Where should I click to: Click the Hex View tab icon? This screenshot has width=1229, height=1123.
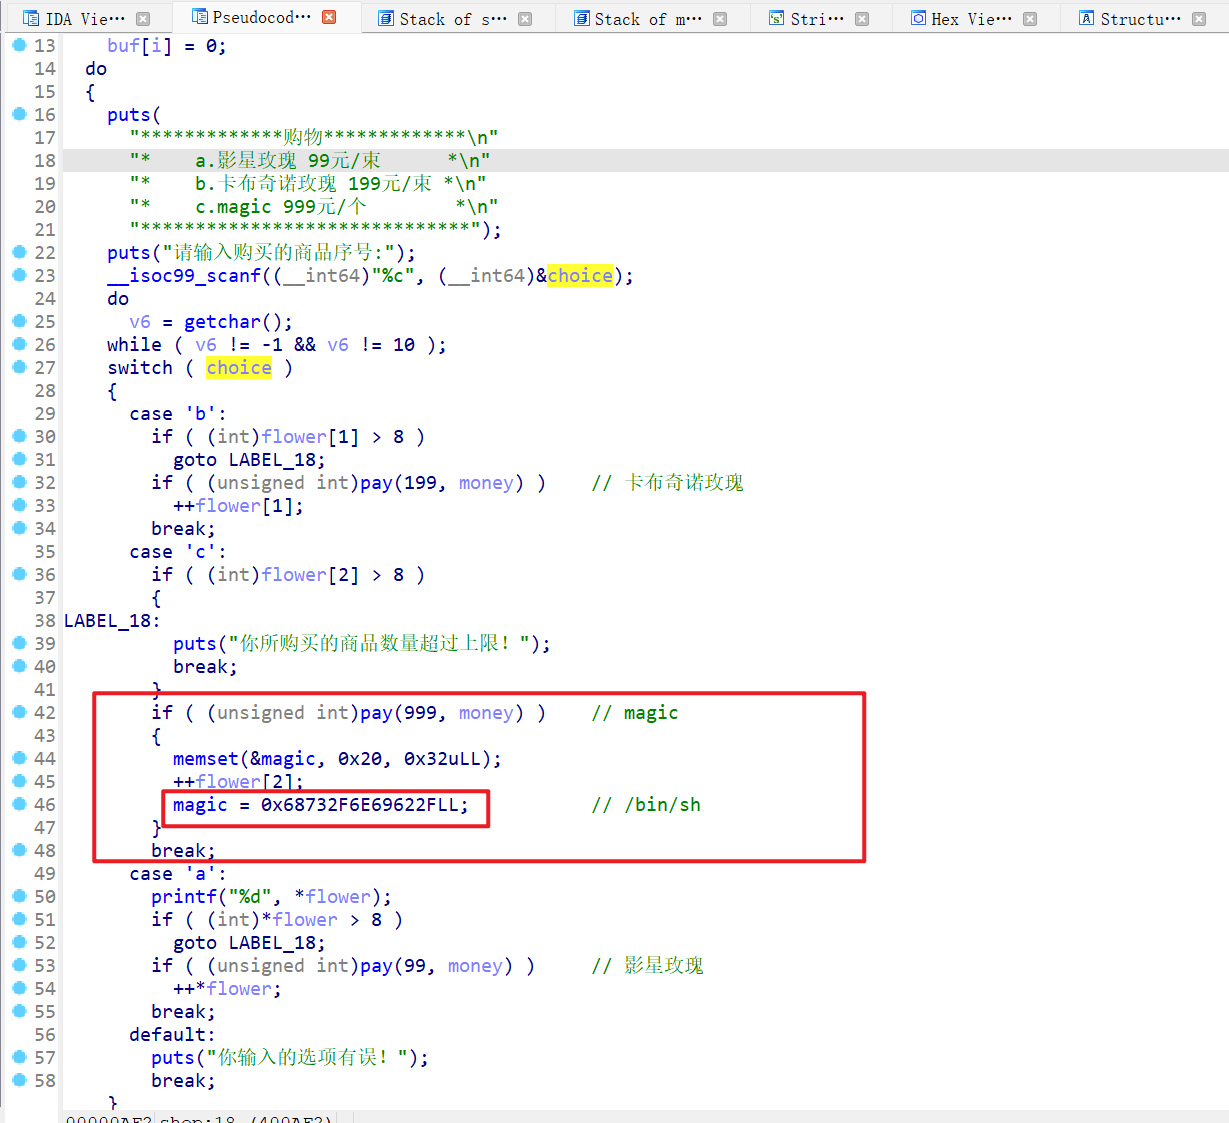(x=918, y=19)
